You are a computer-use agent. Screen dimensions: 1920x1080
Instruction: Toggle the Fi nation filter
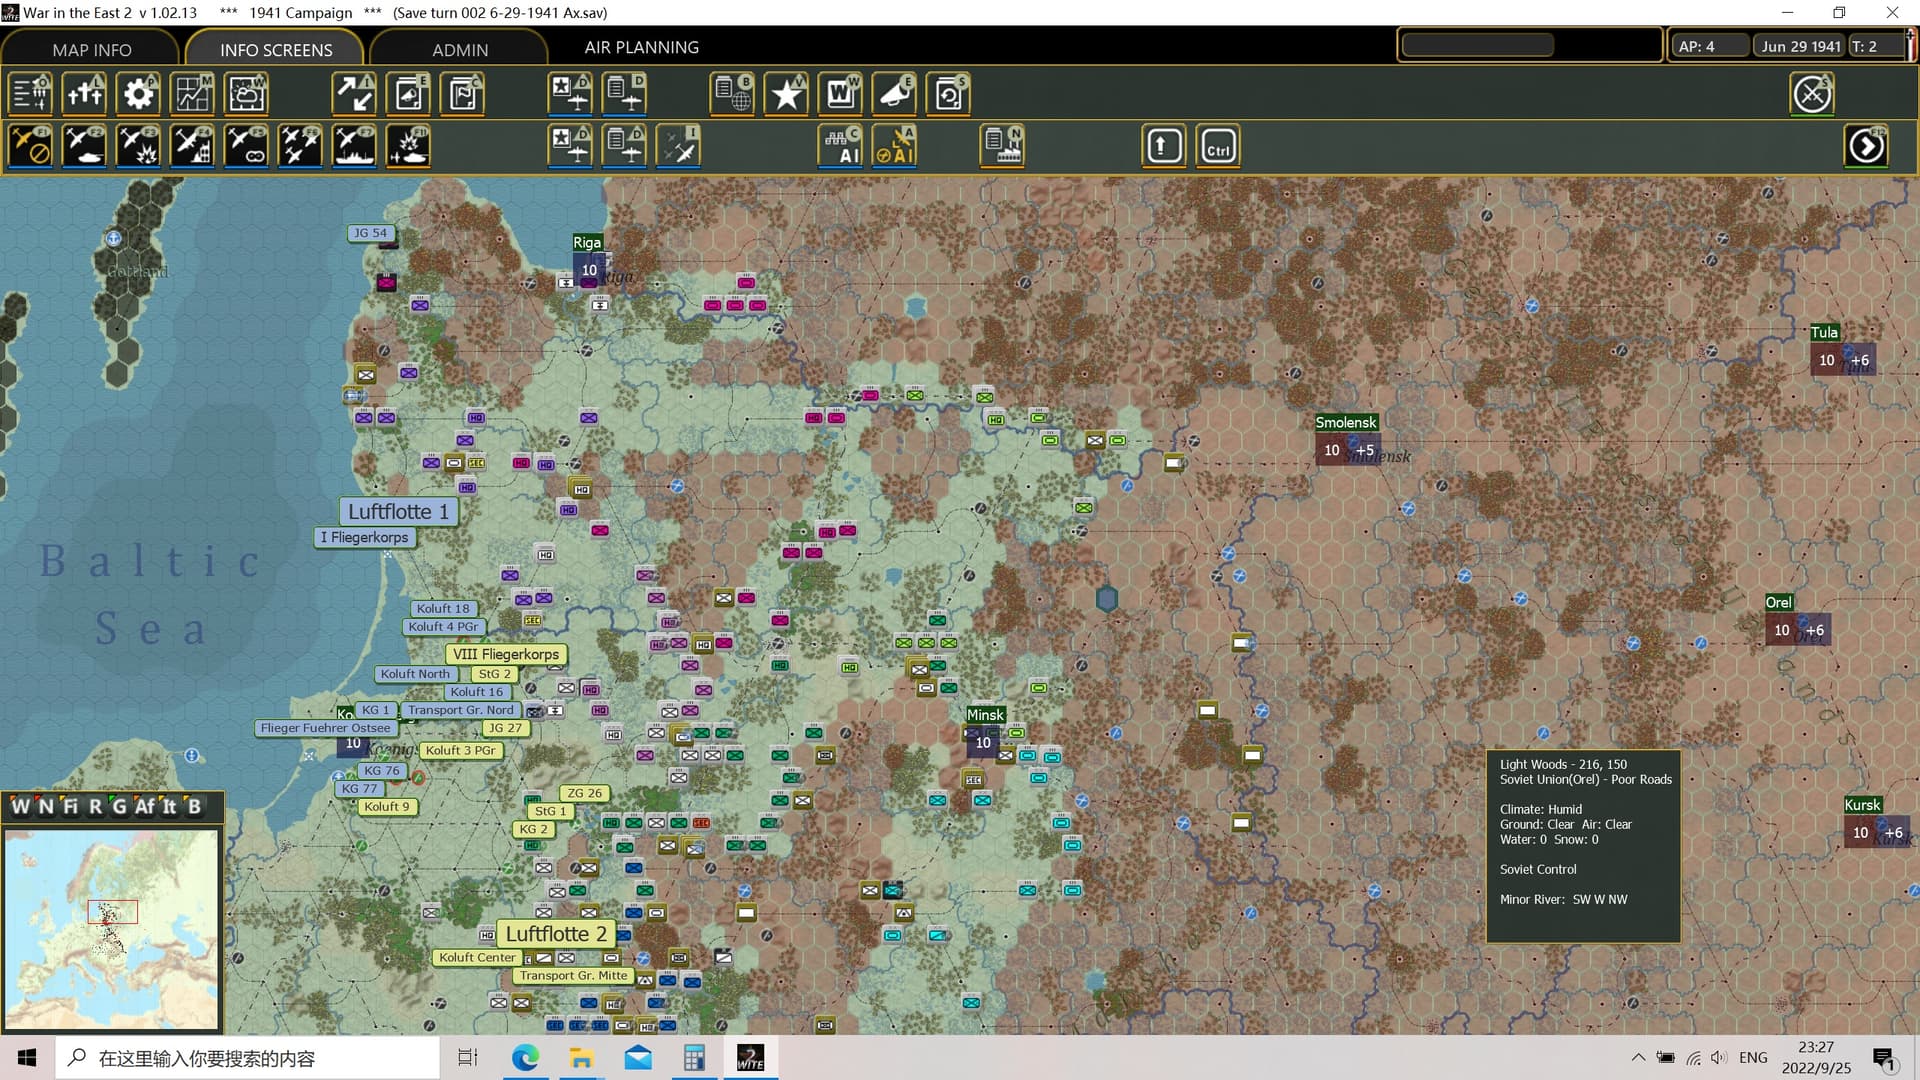(70, 806)
